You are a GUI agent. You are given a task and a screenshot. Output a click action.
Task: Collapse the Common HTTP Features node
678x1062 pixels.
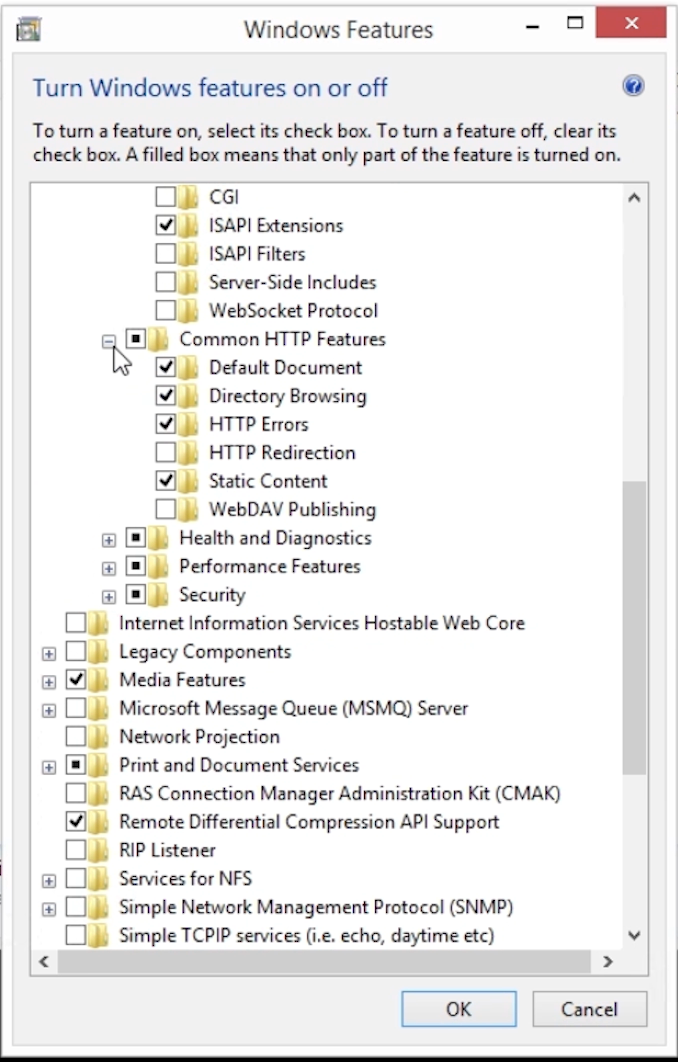point(108,341)
